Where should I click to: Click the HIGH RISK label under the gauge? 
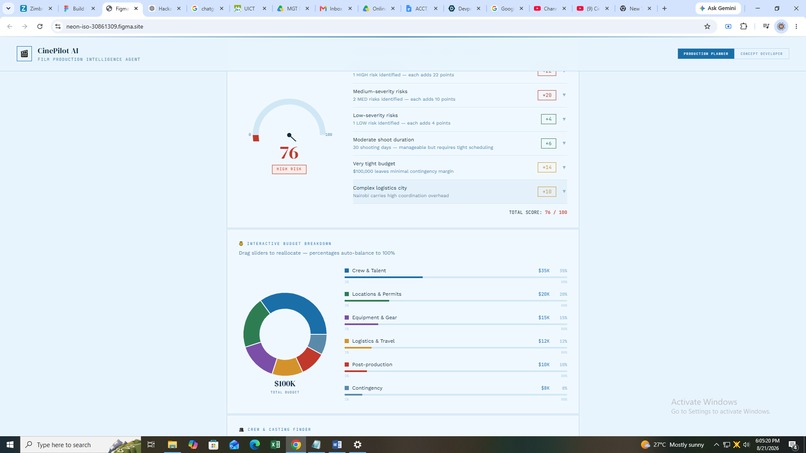[x=289, y=169]
